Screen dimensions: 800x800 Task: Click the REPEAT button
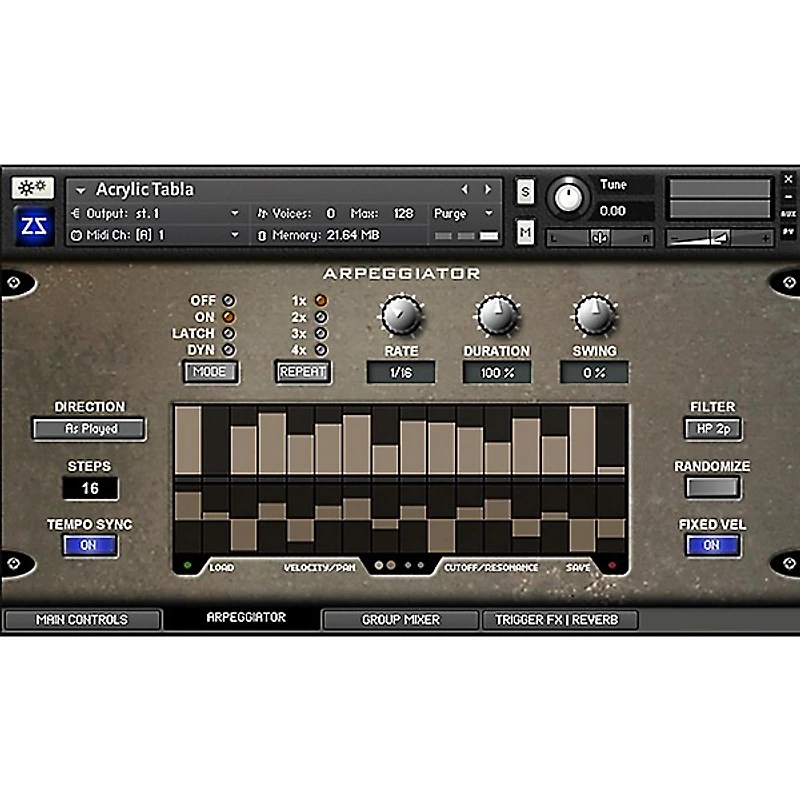click(x=303, y=372)
